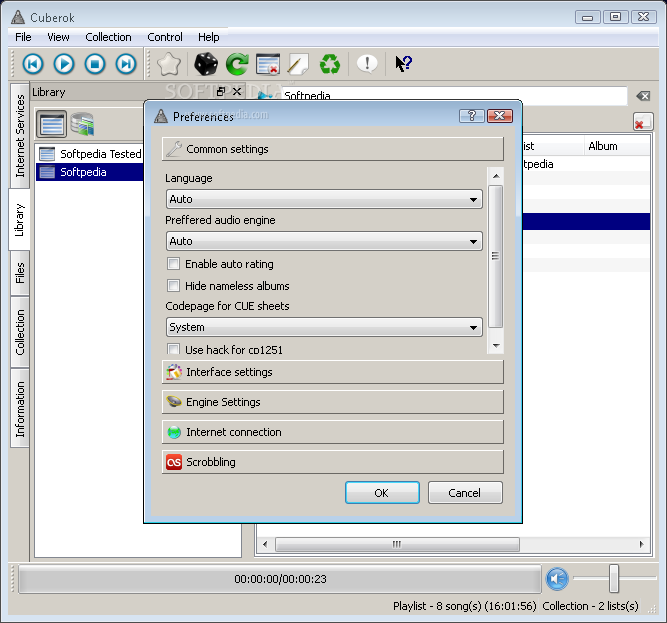Image resolution: width=667 pixels, height=623 pixels.
Task: Open the File menu
Action: point(23,37)
